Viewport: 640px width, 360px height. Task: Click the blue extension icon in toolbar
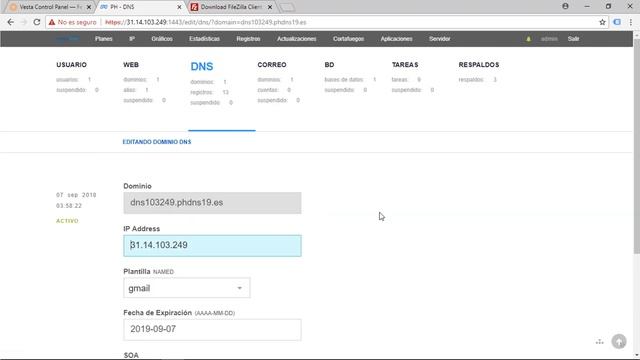tap(617, 22)
